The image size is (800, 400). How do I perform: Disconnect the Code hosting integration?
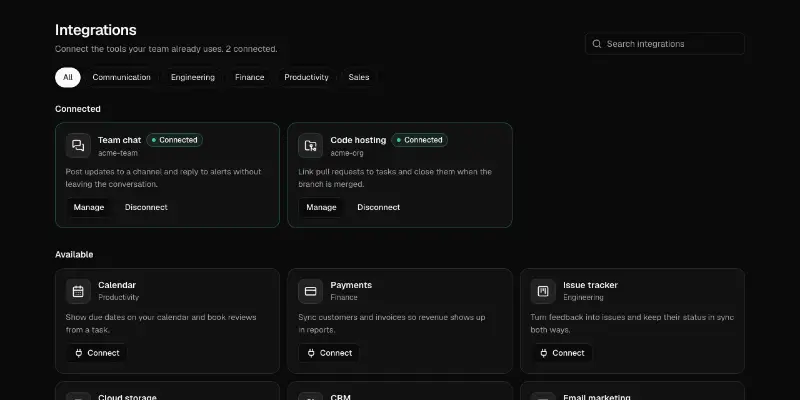(379, 207)
